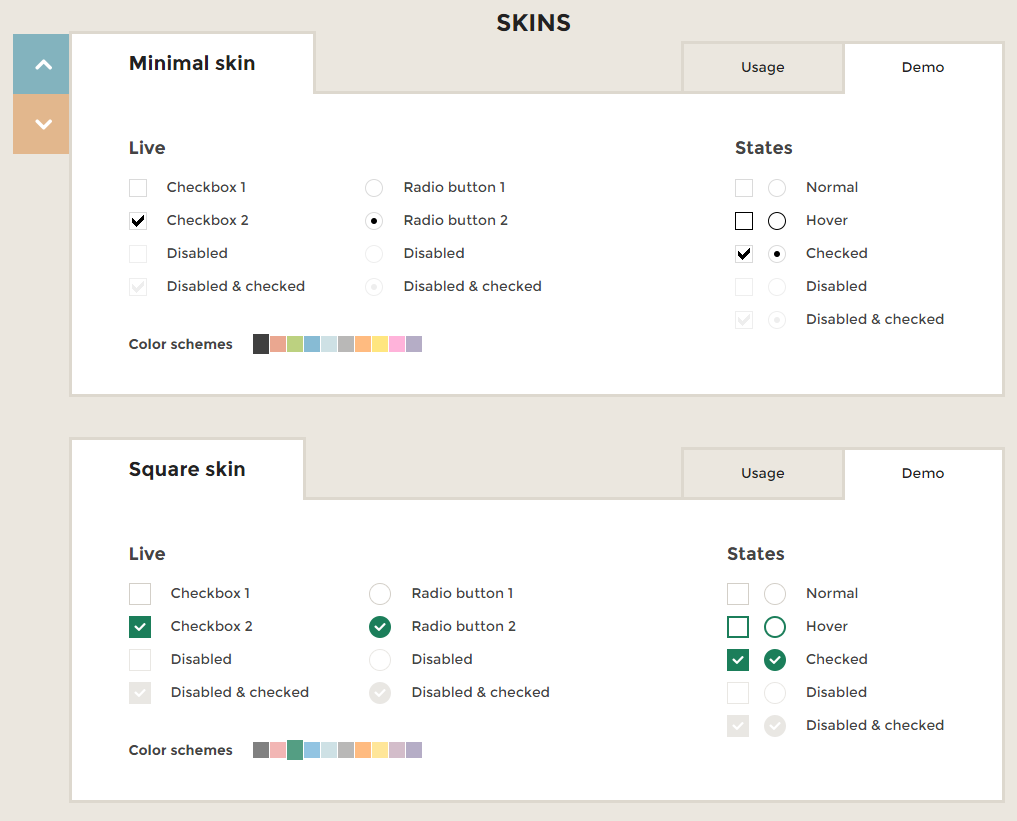Select Radio button 1 in Square skin
The width and height of the screenshot is (1017, 821).
click(380, 594)
